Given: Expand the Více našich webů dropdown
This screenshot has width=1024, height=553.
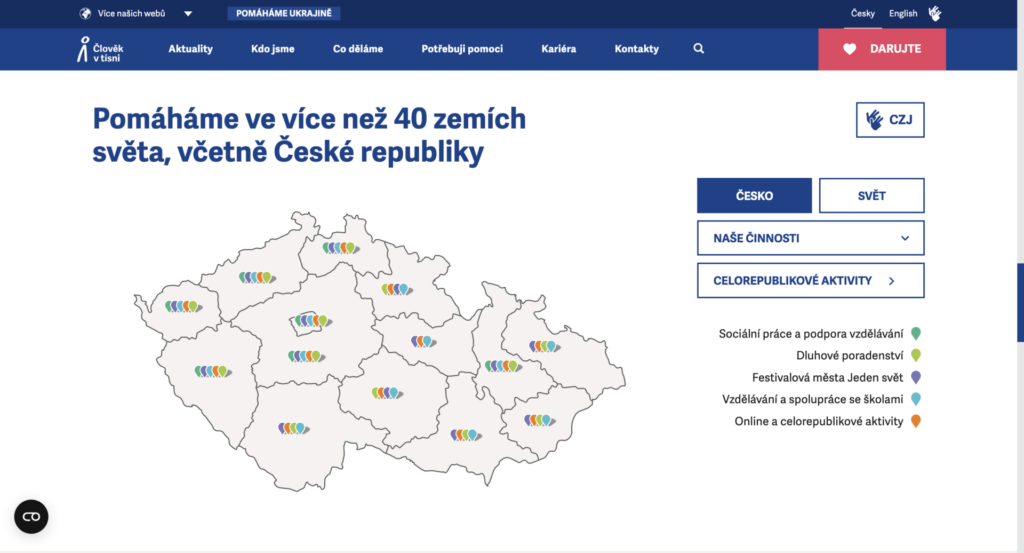Looking at the screenshot, I should tap(187, 14).
